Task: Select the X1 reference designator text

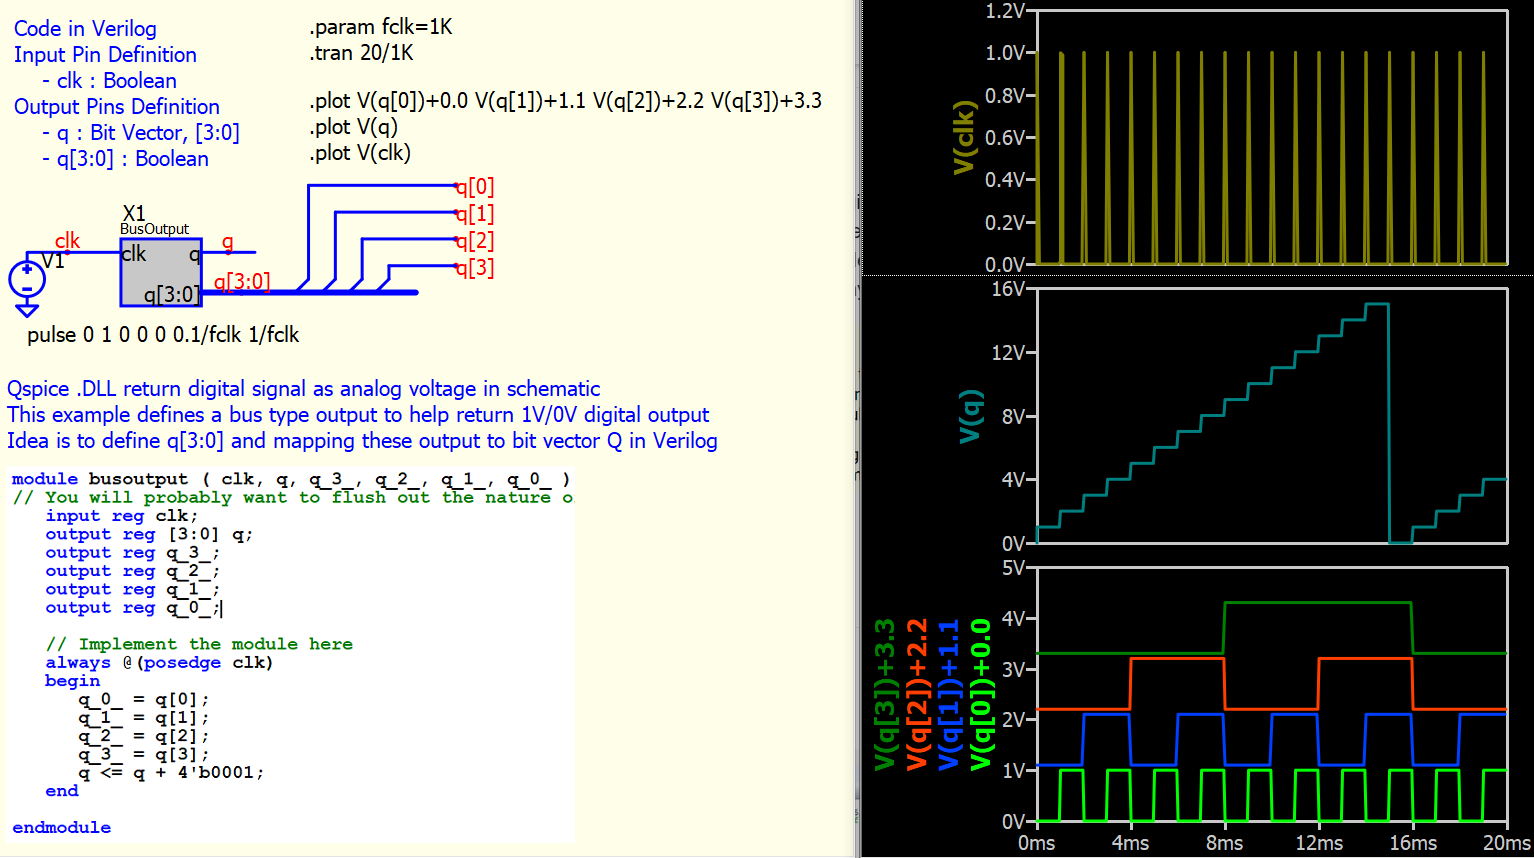Action: 134,213
